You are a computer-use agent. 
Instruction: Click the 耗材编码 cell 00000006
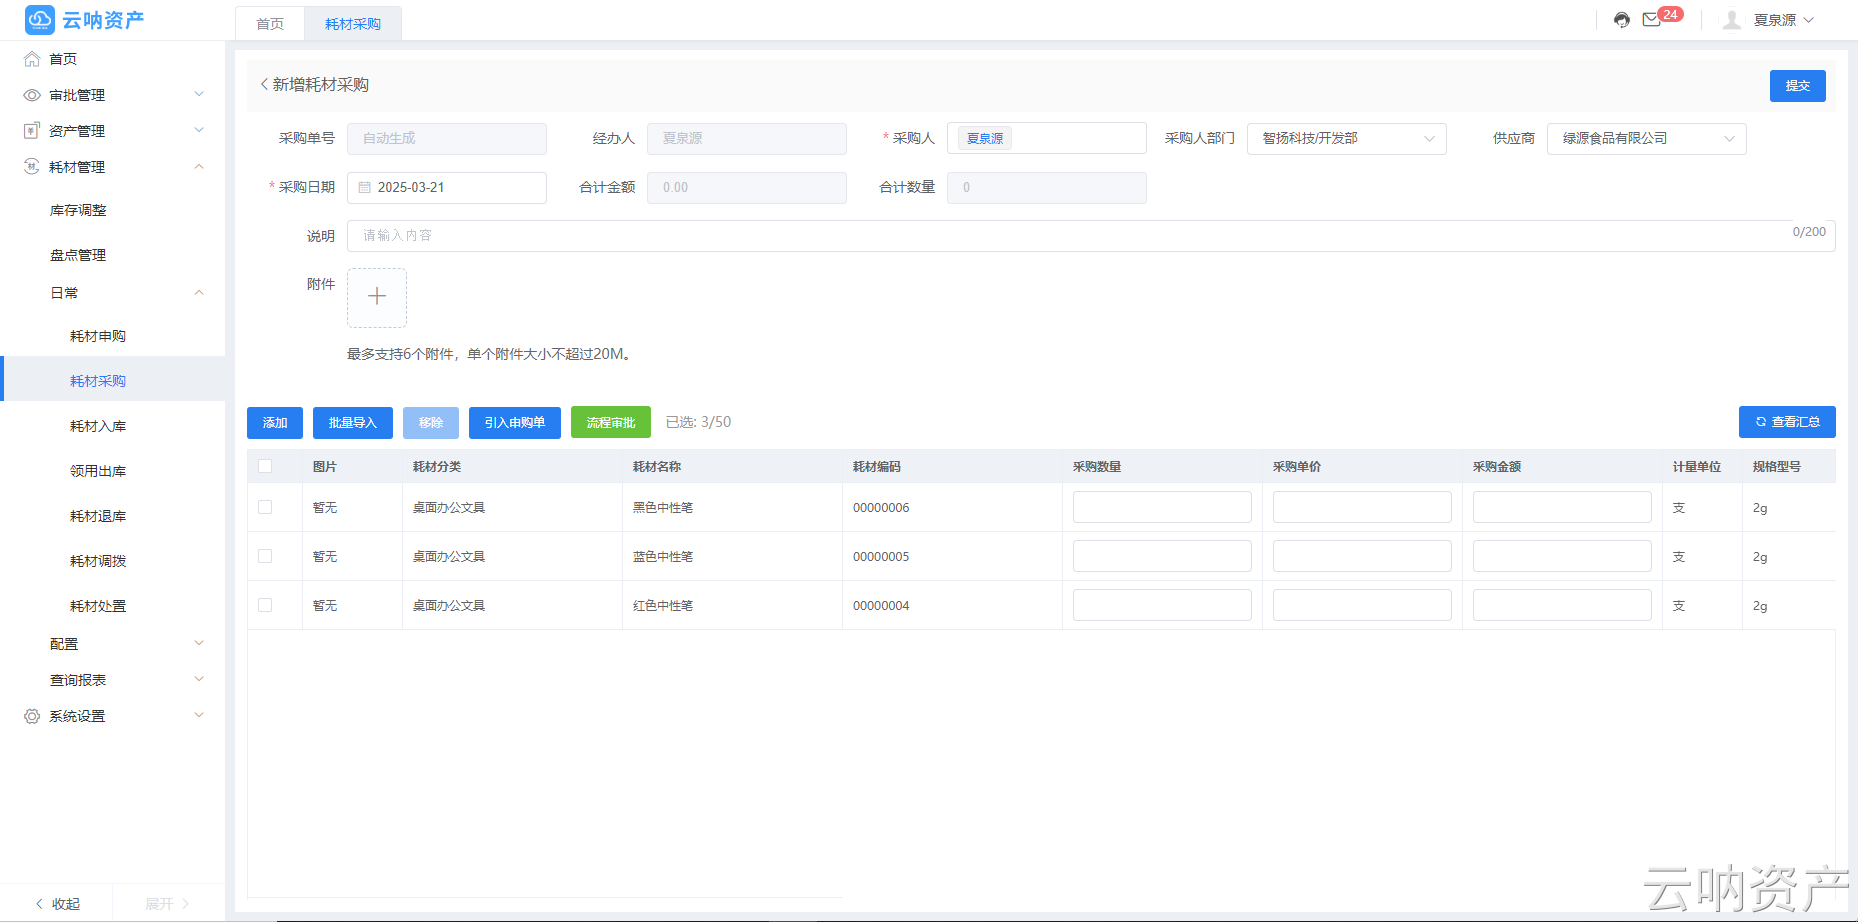881,508
